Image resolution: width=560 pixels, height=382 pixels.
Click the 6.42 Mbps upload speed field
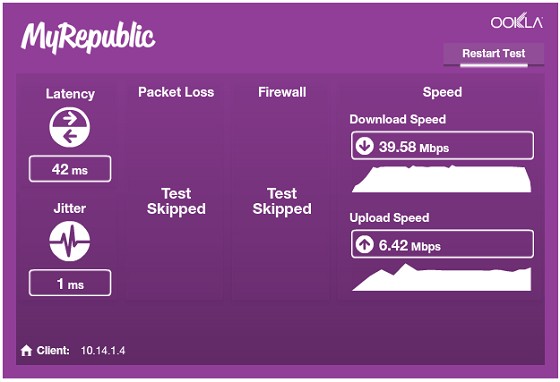click(442, 244)
